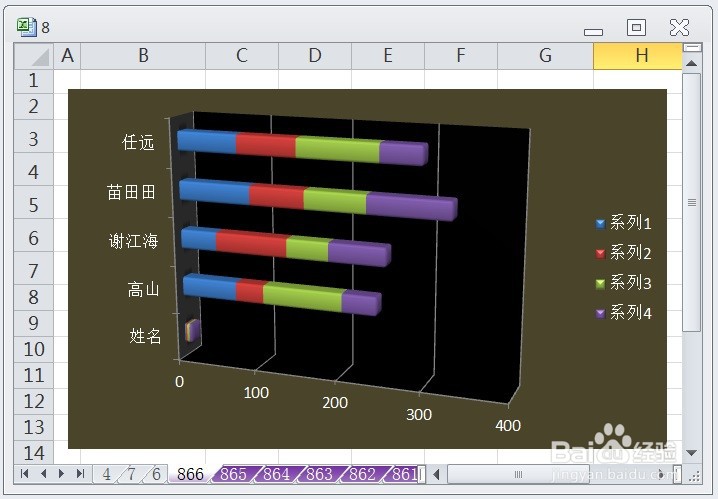Viewport: 718px width, 499px height.
Task: Select column G header
Action: coord(545,56)
